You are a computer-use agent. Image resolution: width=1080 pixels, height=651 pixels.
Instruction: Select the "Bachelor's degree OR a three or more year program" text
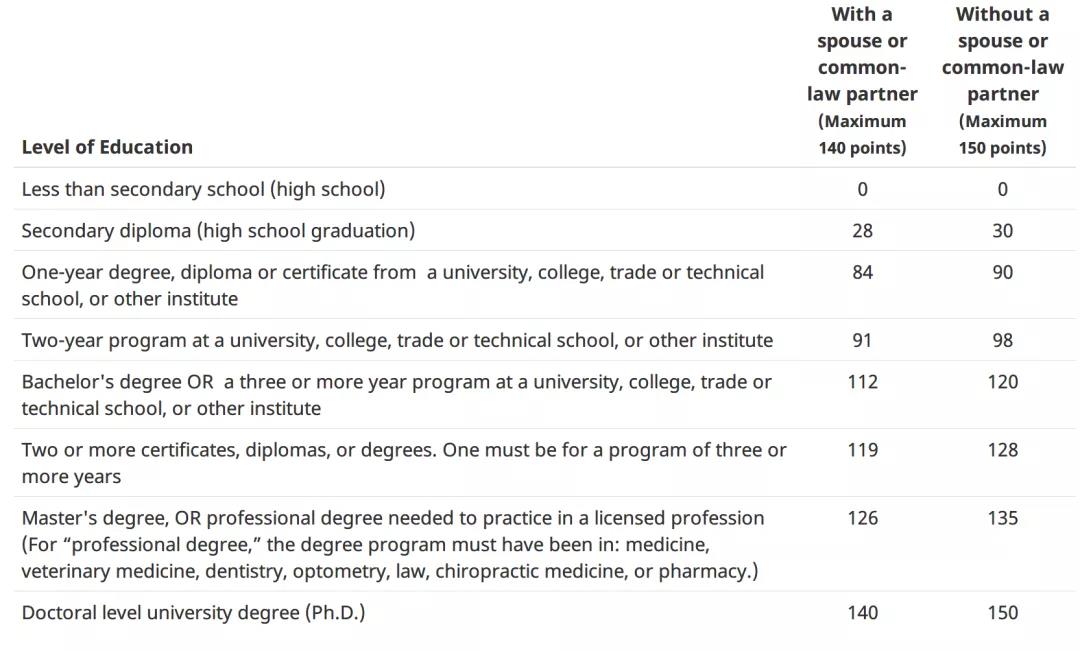(397, 395)
